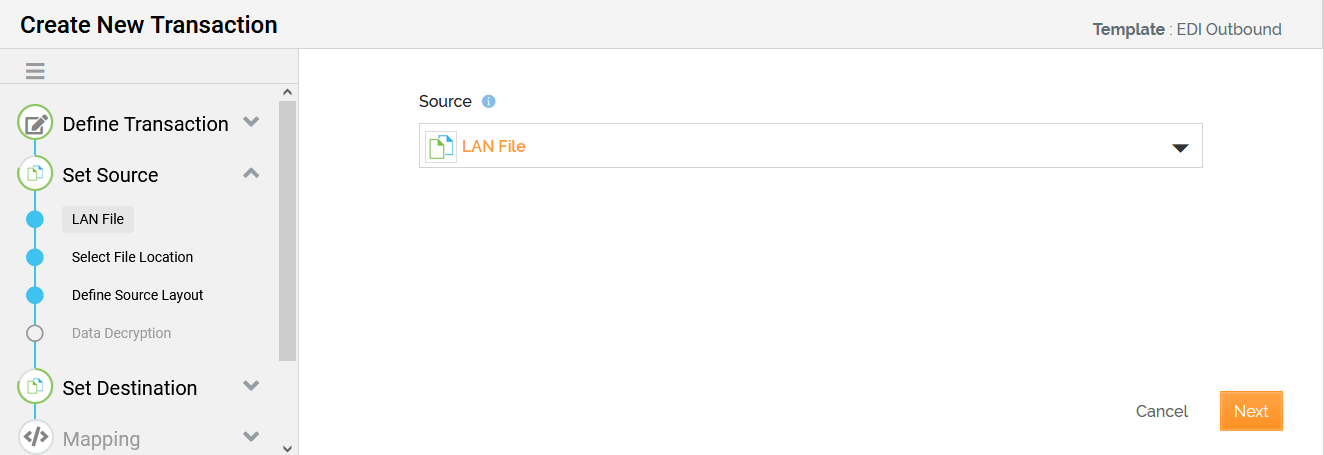This screenshot has width=1324, height=455.
Task: Click the LAN File source icon
Action: point(441,146)
